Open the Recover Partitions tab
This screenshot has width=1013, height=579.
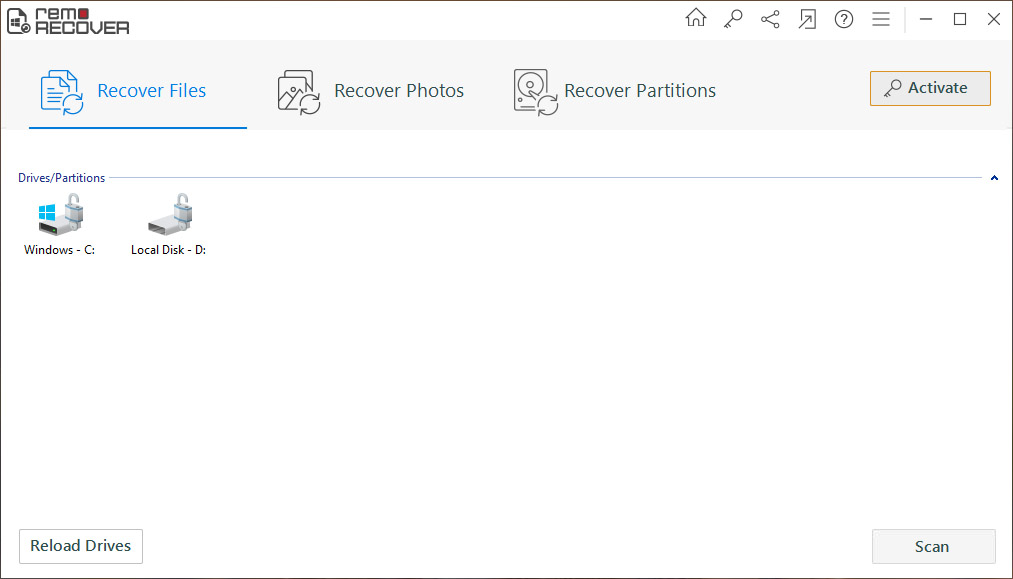(615, 91)
